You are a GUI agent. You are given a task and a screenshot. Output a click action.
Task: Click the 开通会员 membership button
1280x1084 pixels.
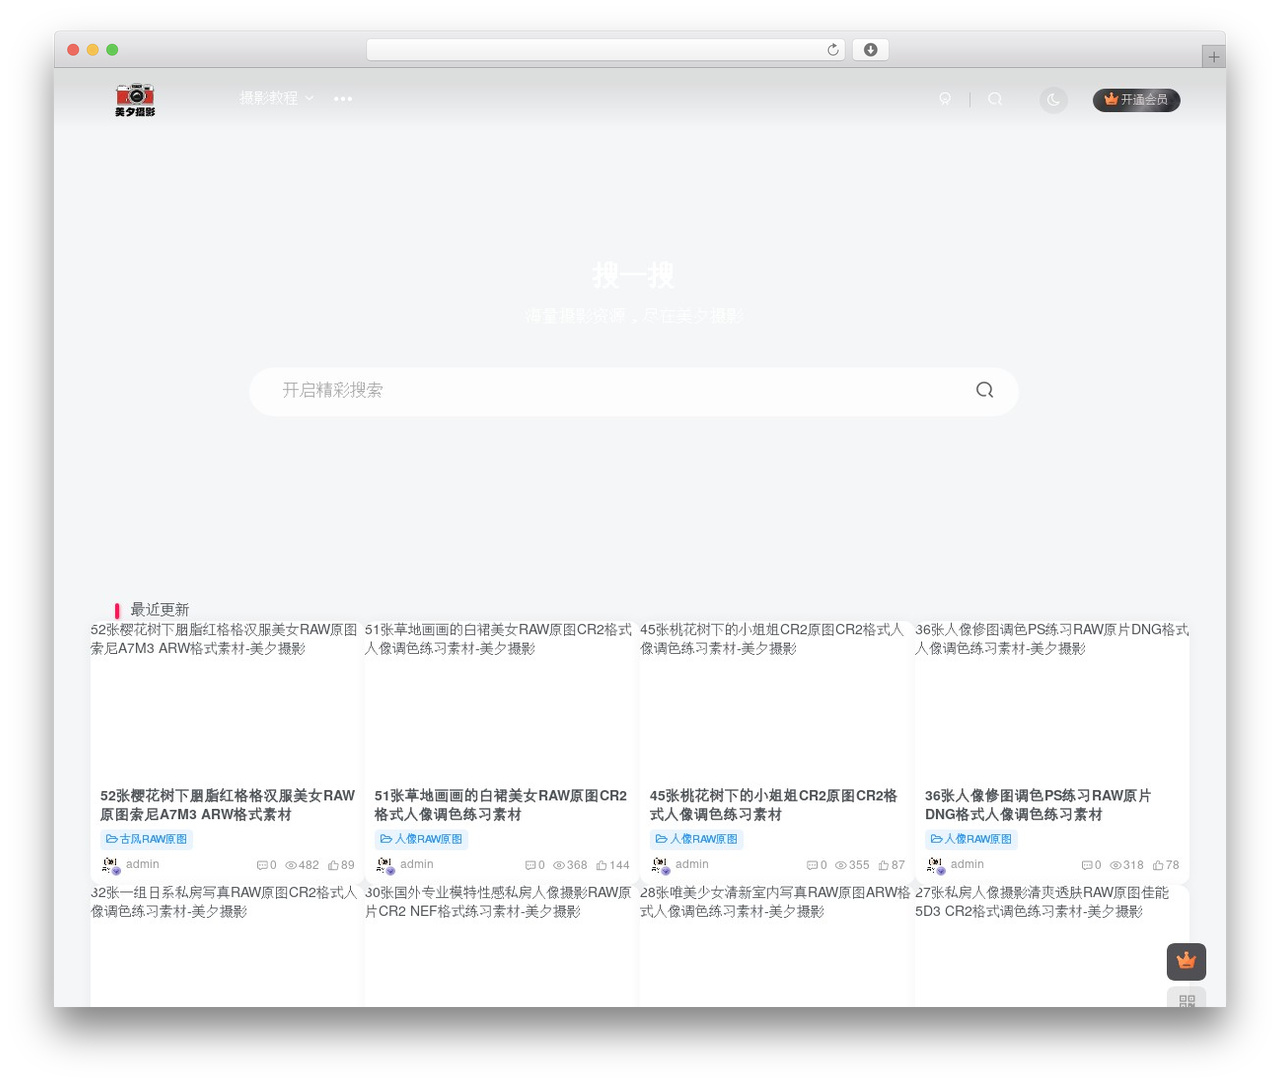pyautogui.click(x=1137, y=100)
